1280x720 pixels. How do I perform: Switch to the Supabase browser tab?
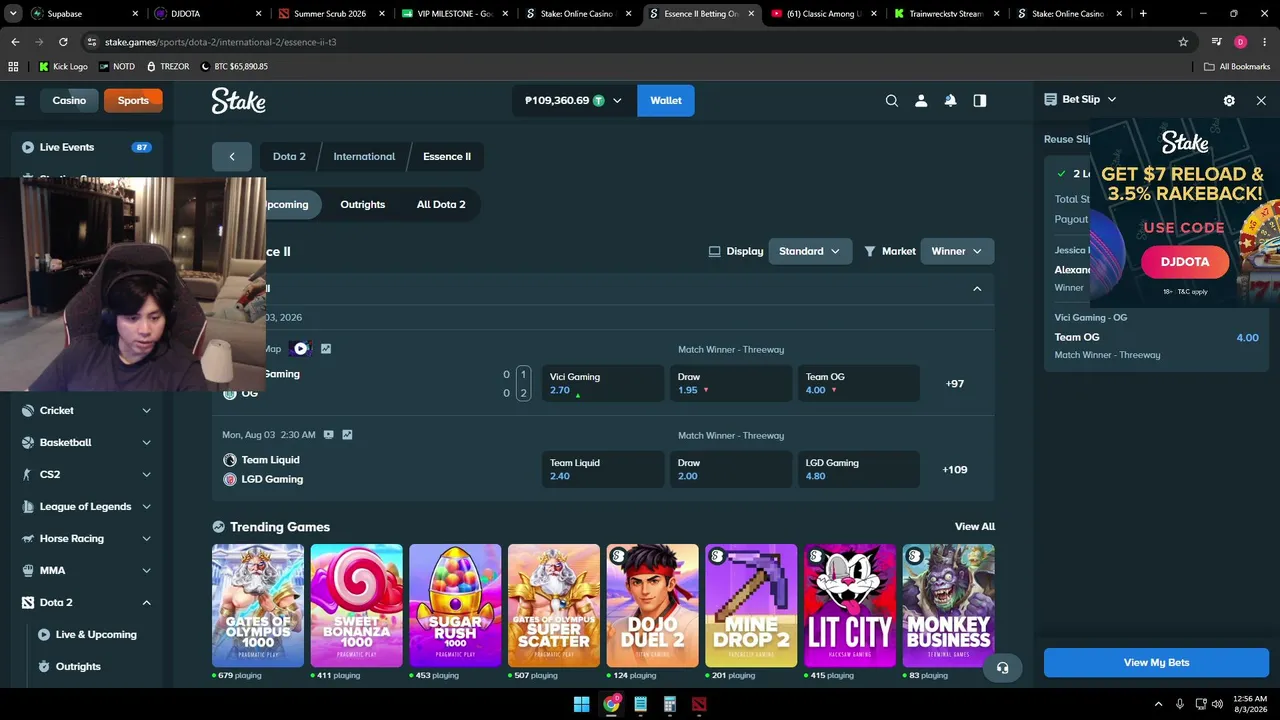coord(83,14)
